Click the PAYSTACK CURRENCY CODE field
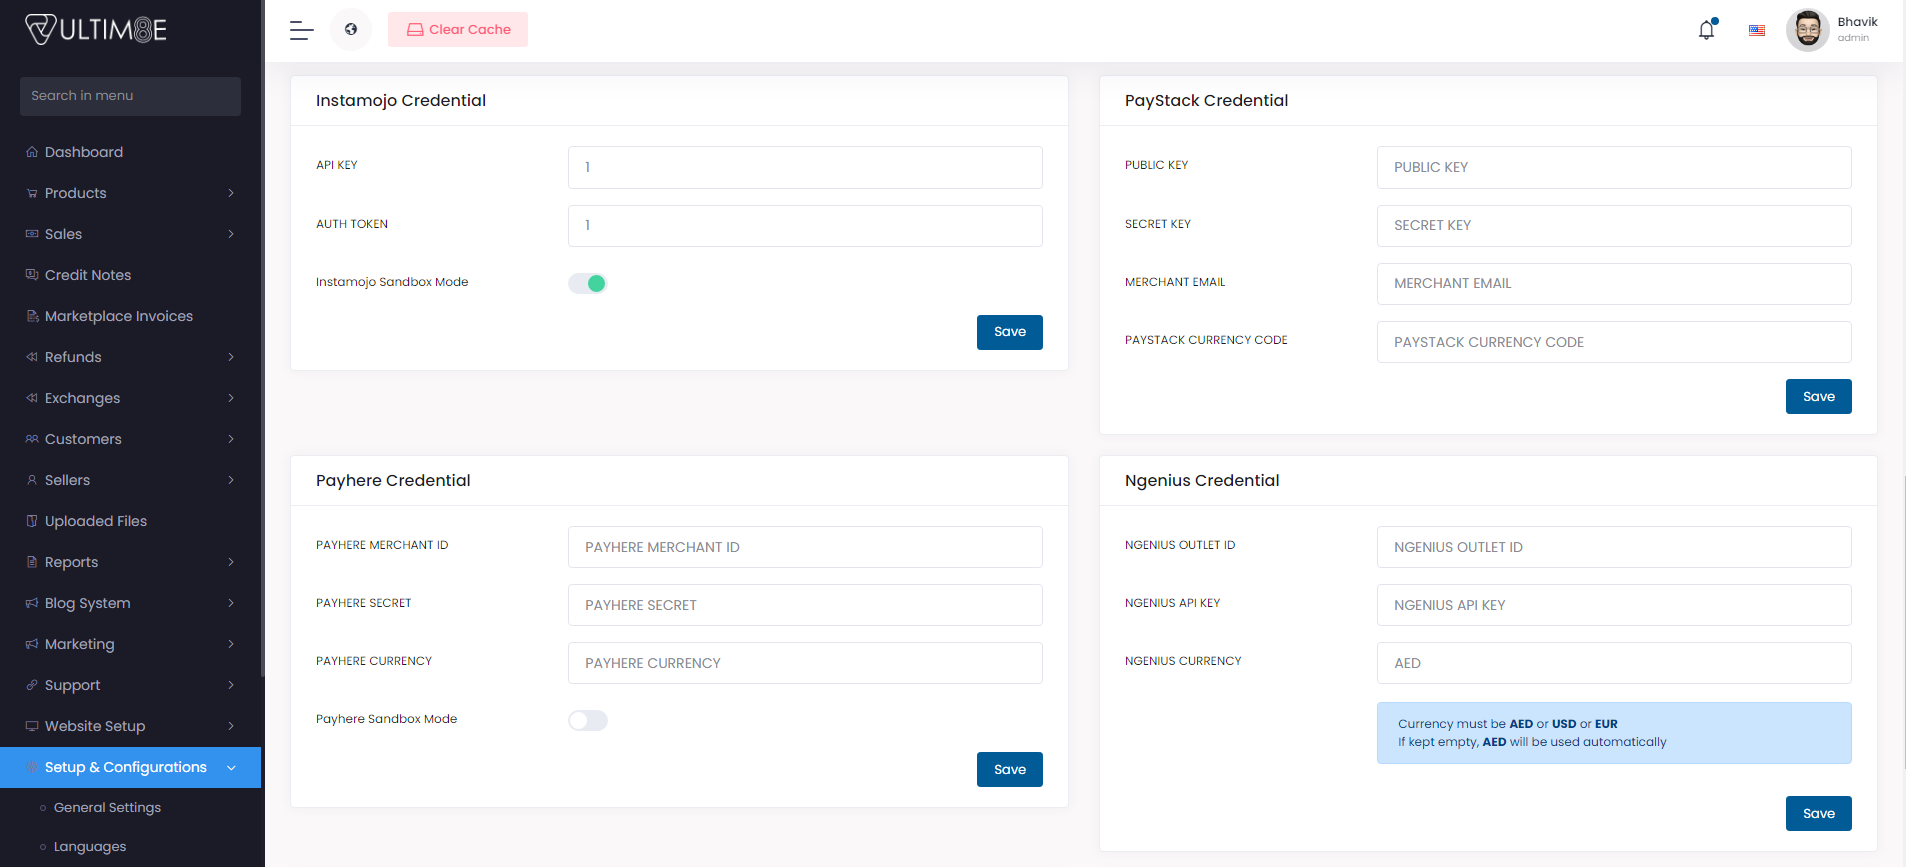The image size is (1906, 867). (1614, 342)
